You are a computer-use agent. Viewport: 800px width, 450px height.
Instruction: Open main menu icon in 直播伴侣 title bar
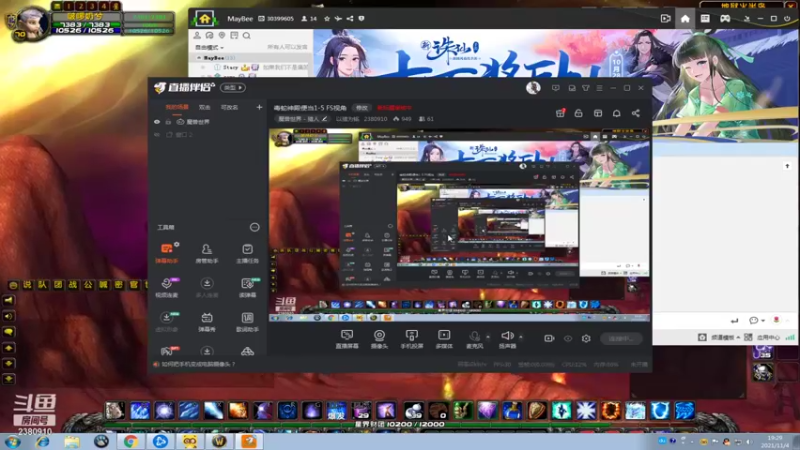click(x=599, y=88)
